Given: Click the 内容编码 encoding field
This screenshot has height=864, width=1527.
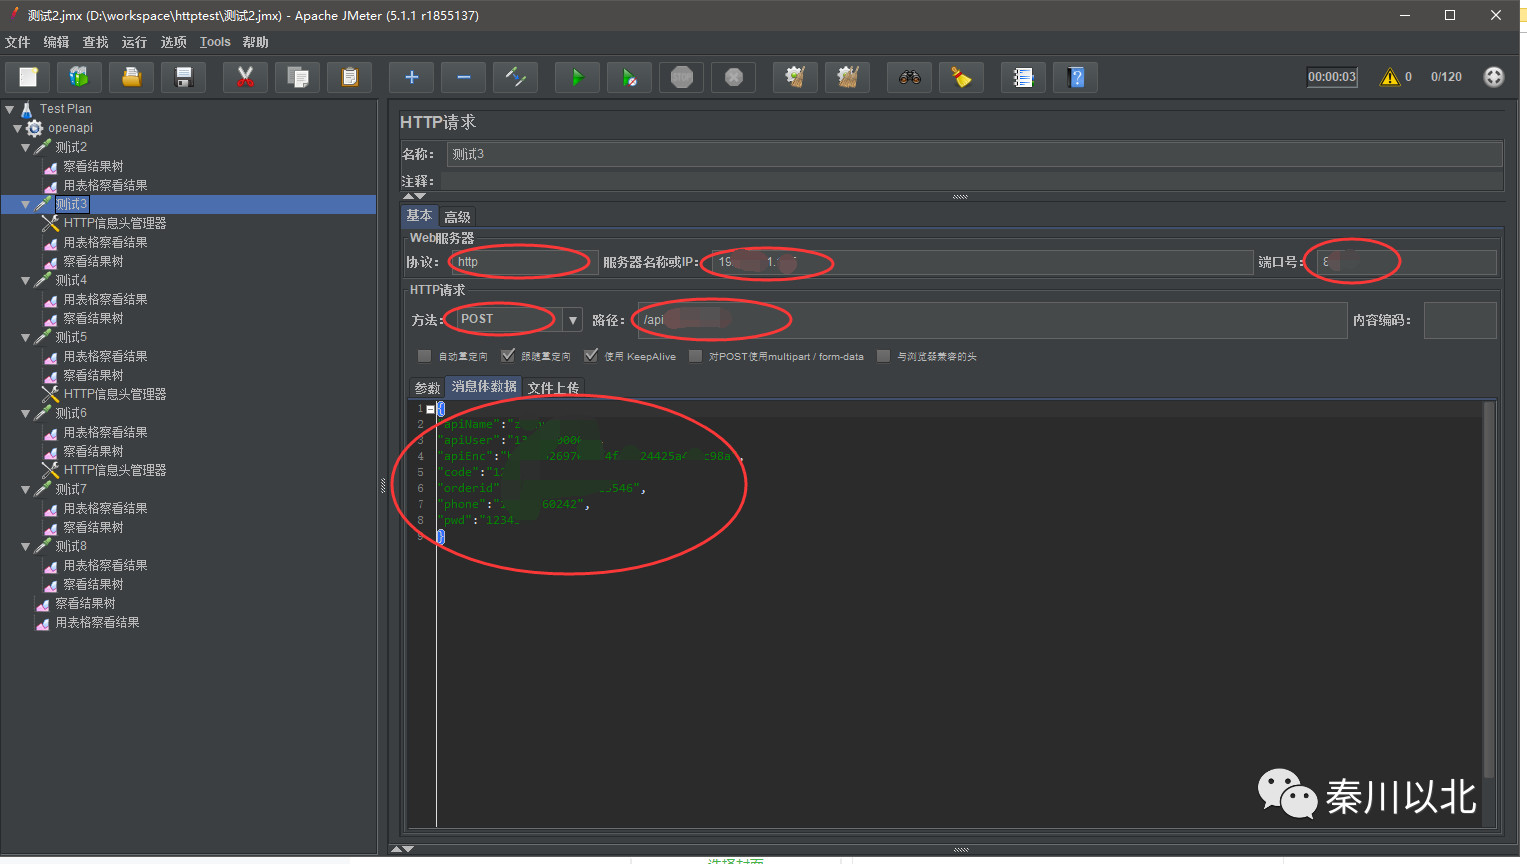Looking at the screenshot, I should pos(1460,320).
